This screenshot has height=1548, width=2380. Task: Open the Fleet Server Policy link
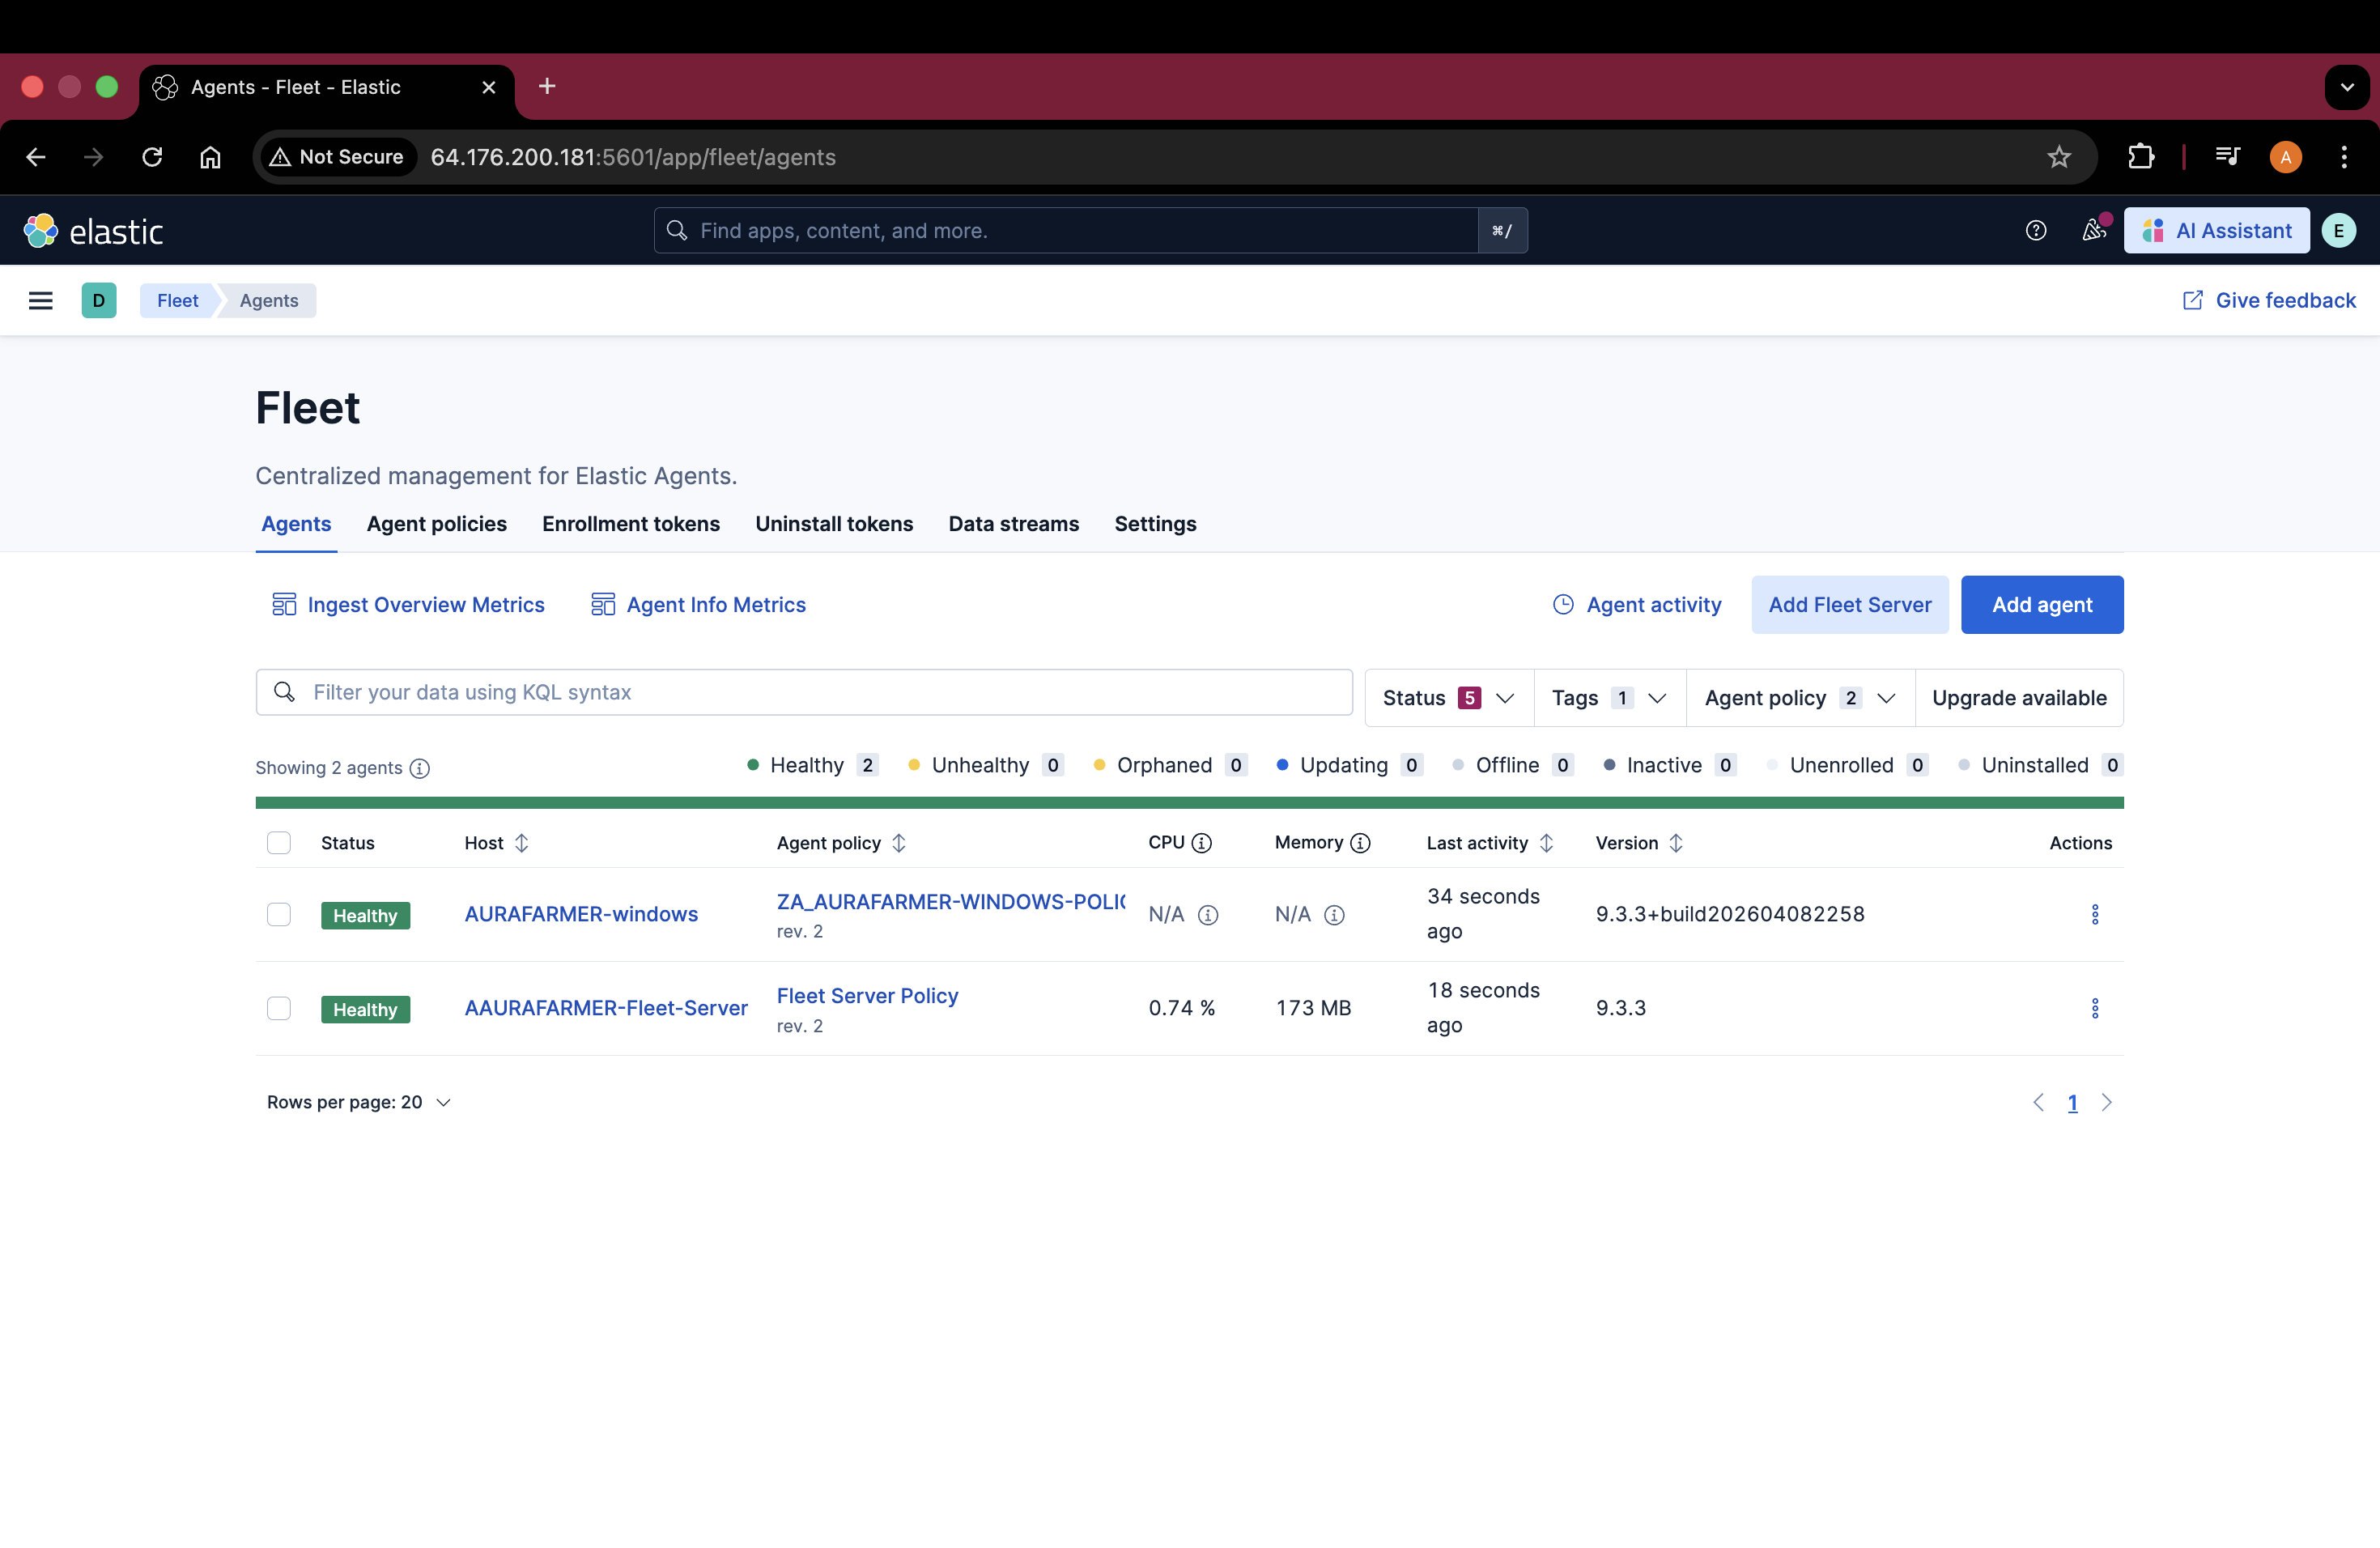tap(867, 996)
